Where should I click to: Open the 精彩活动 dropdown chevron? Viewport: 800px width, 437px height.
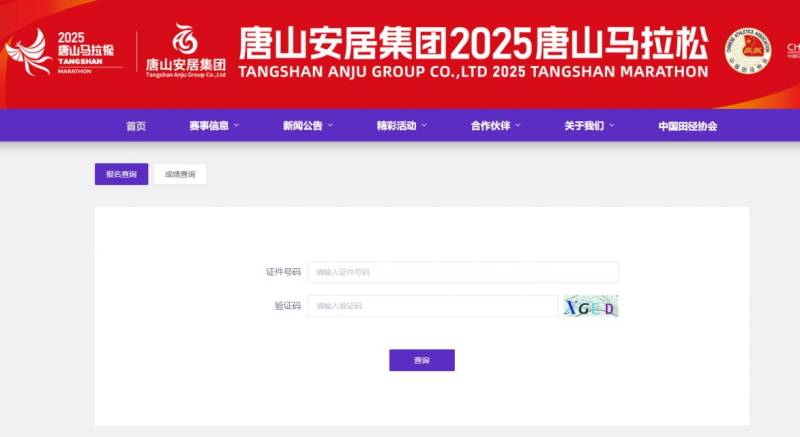pos(424,126)
